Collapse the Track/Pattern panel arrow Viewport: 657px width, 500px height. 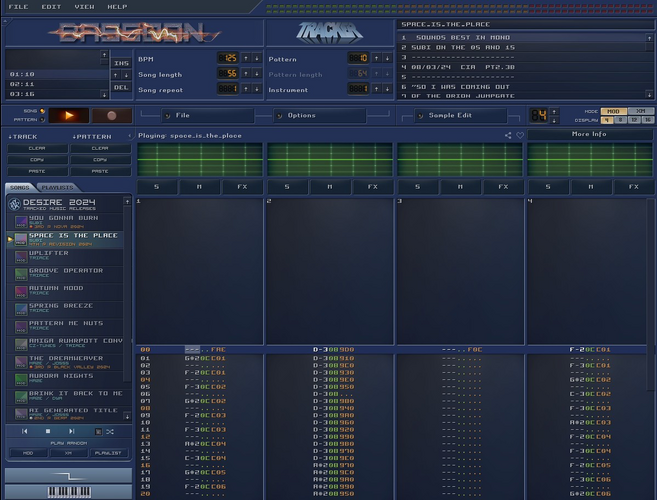click(129, 136)
